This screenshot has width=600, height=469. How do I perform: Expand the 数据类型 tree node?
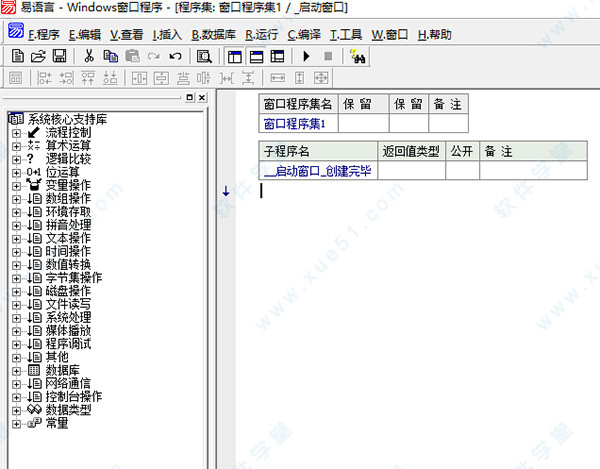[16, 411]
